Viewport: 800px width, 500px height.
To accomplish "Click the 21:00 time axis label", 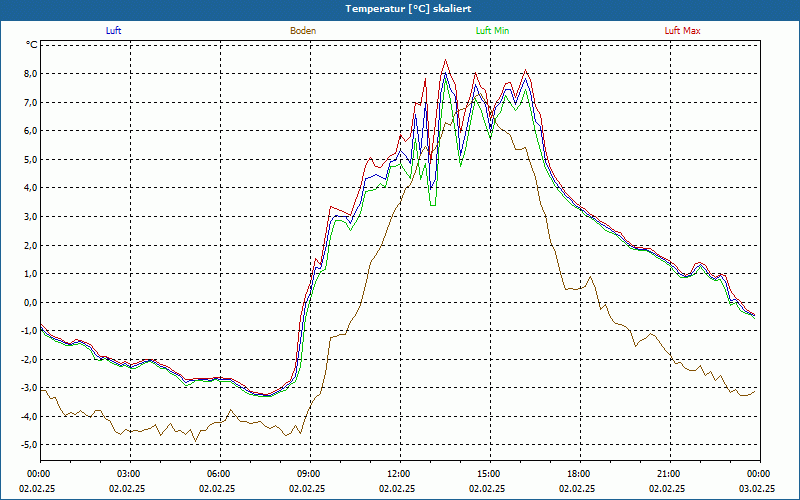I will click(670, 473).
